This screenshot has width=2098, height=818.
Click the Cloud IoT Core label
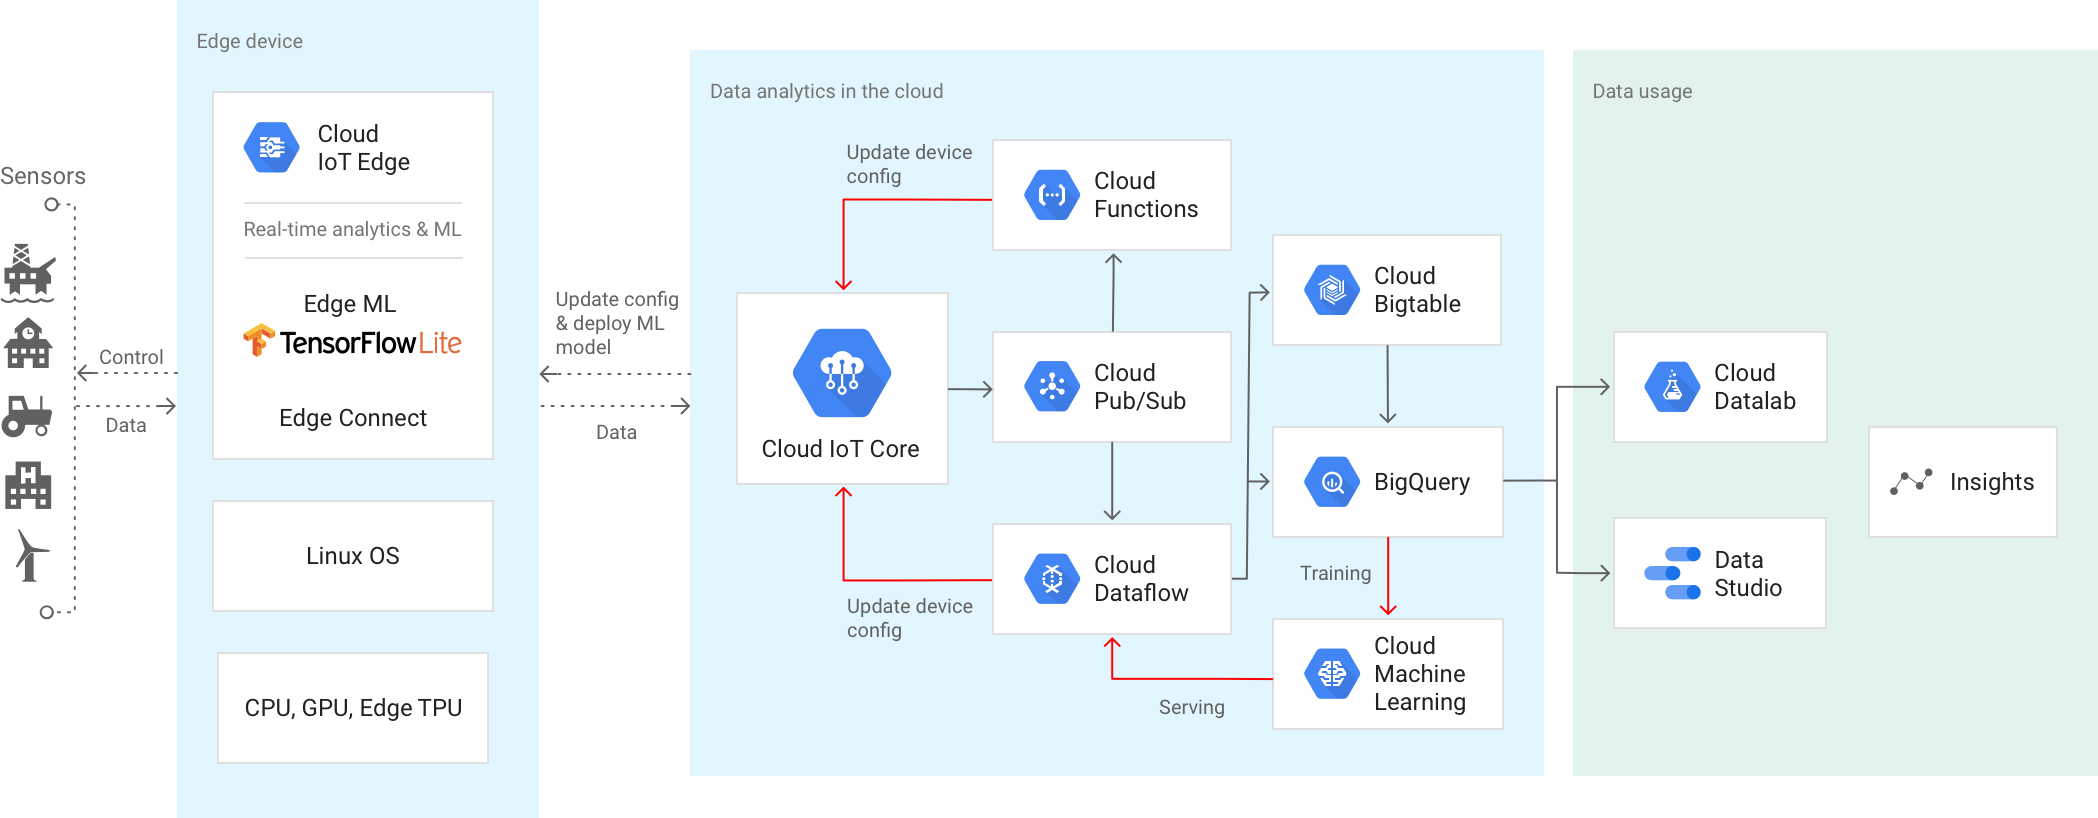tap(841, 449)
